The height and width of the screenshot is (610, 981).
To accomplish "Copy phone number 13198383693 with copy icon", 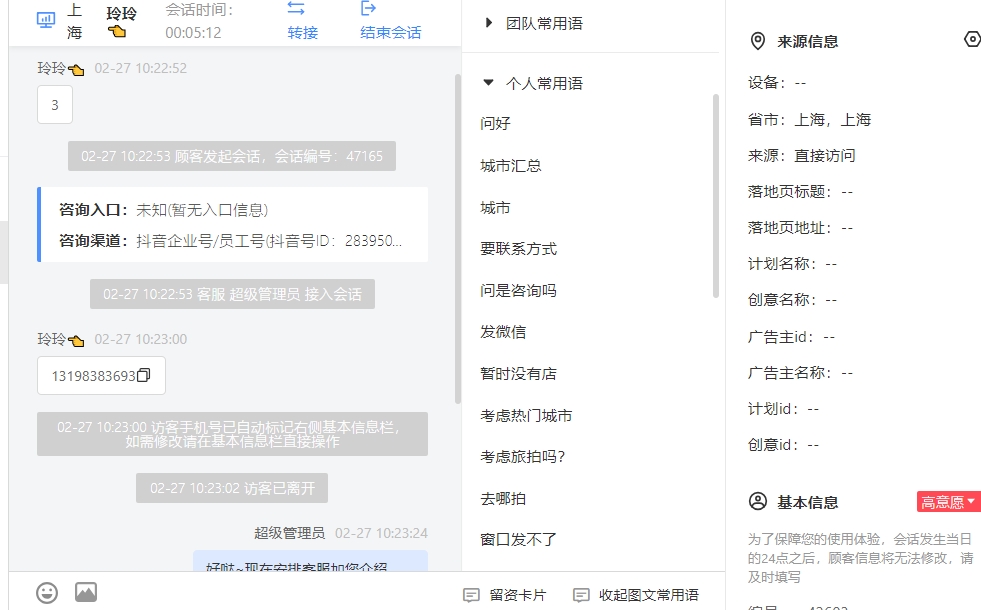I will tap(143, 375).
